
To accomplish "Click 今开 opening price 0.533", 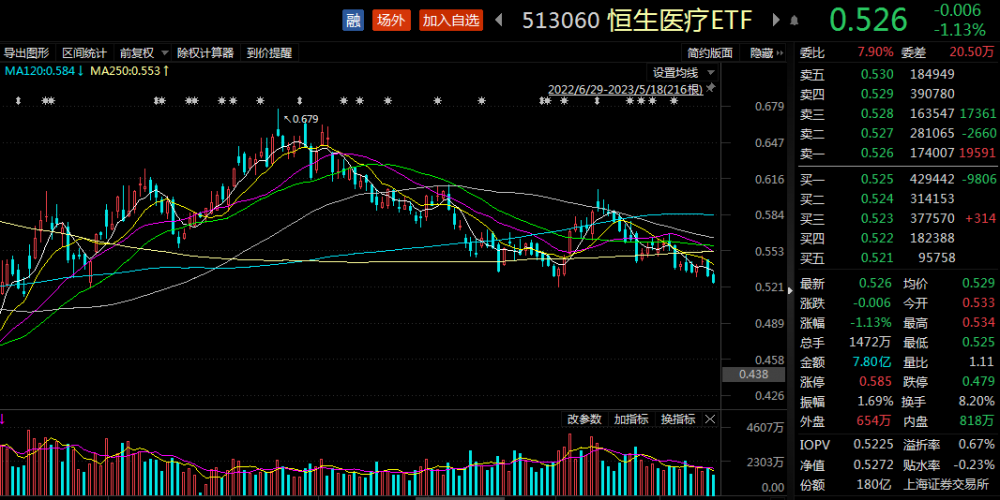I will [978, 303].
